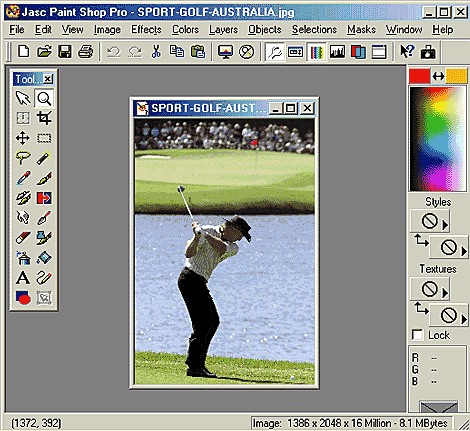
Task: Save the image with the floppy disk icon
Action: point(65,52)
